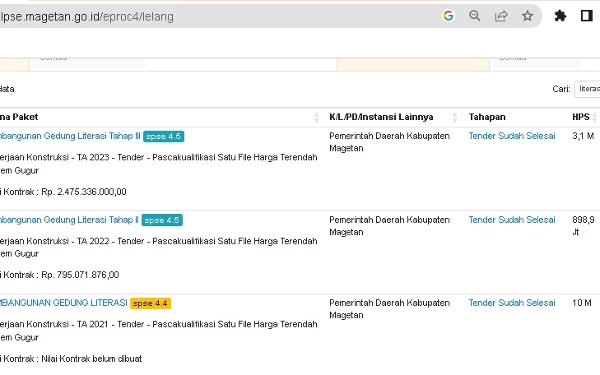This screenshot has height=375, width=600.
Task: Click the share page icon
Action: coord(501,16)
